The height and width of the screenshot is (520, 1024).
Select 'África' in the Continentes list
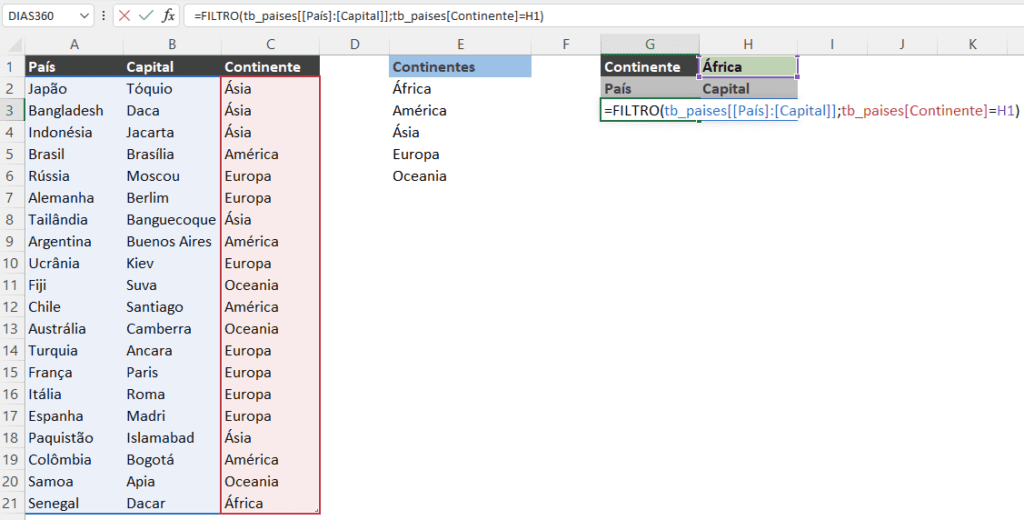[x=460, y=89]
